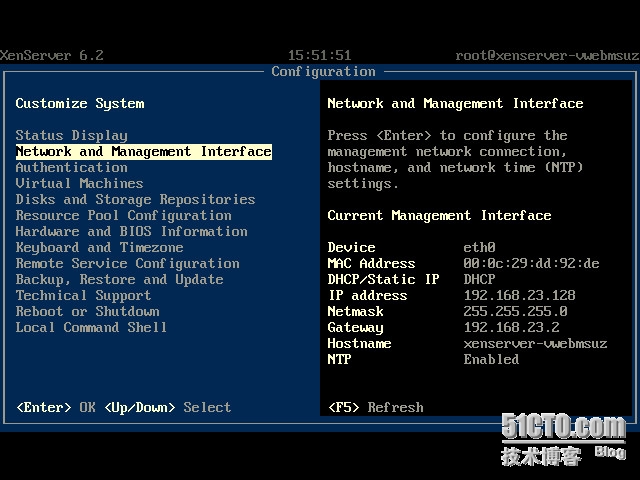Select highlighted Network and Management Interface entry
This screenshot has width=640, height=480.
tap(144, 151)
